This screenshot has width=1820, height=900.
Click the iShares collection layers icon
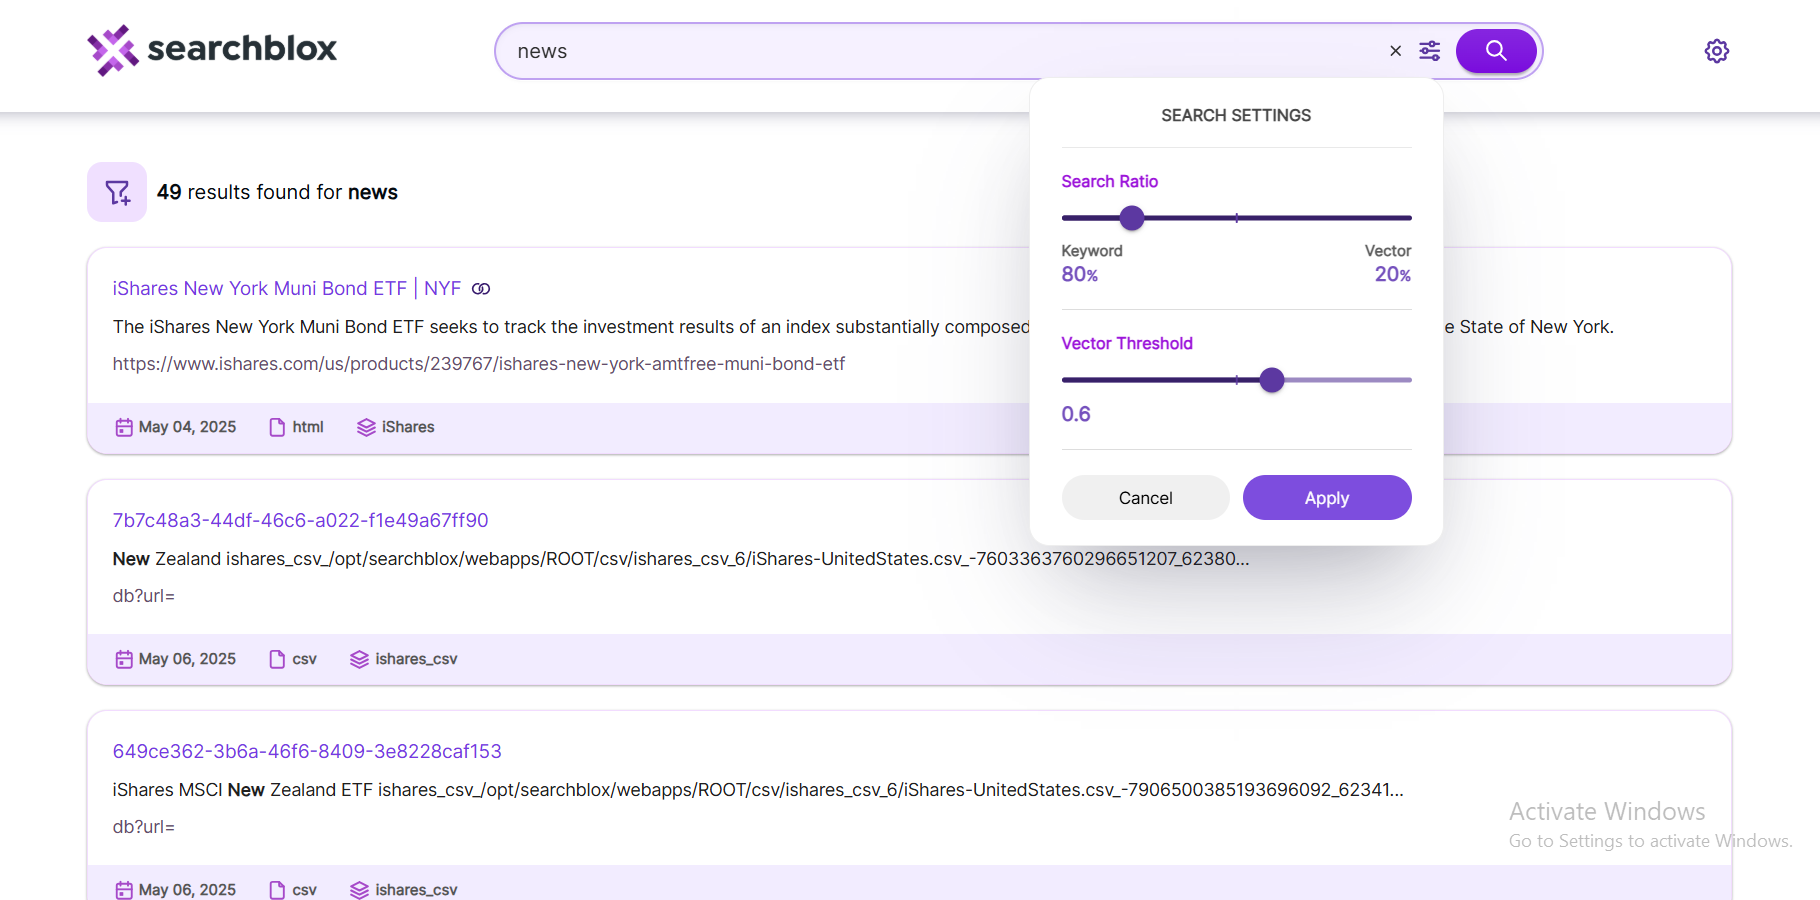point(366,428)
